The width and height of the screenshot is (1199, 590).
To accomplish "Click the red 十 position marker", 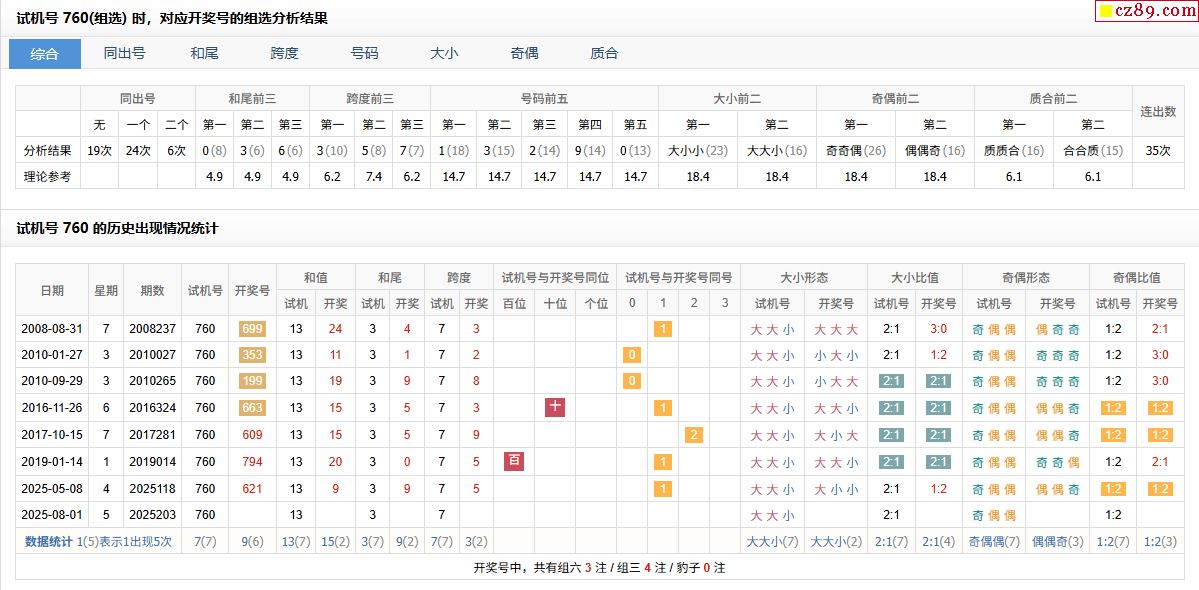I will click(x=554, y=407).
